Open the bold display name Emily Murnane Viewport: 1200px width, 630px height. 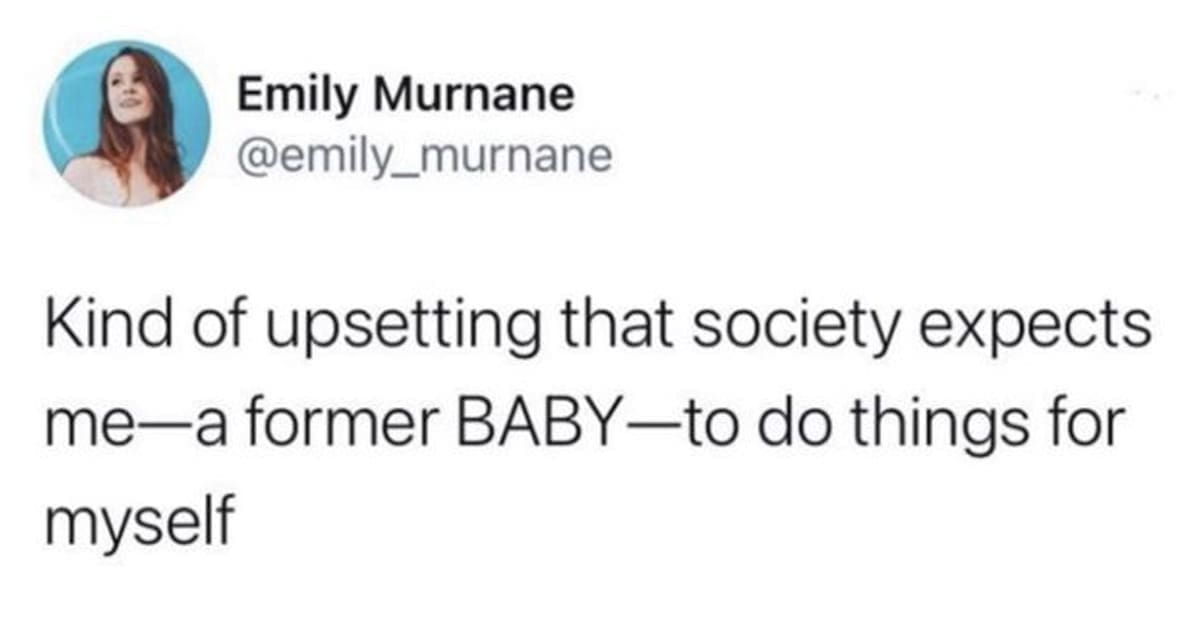(405, 96)
